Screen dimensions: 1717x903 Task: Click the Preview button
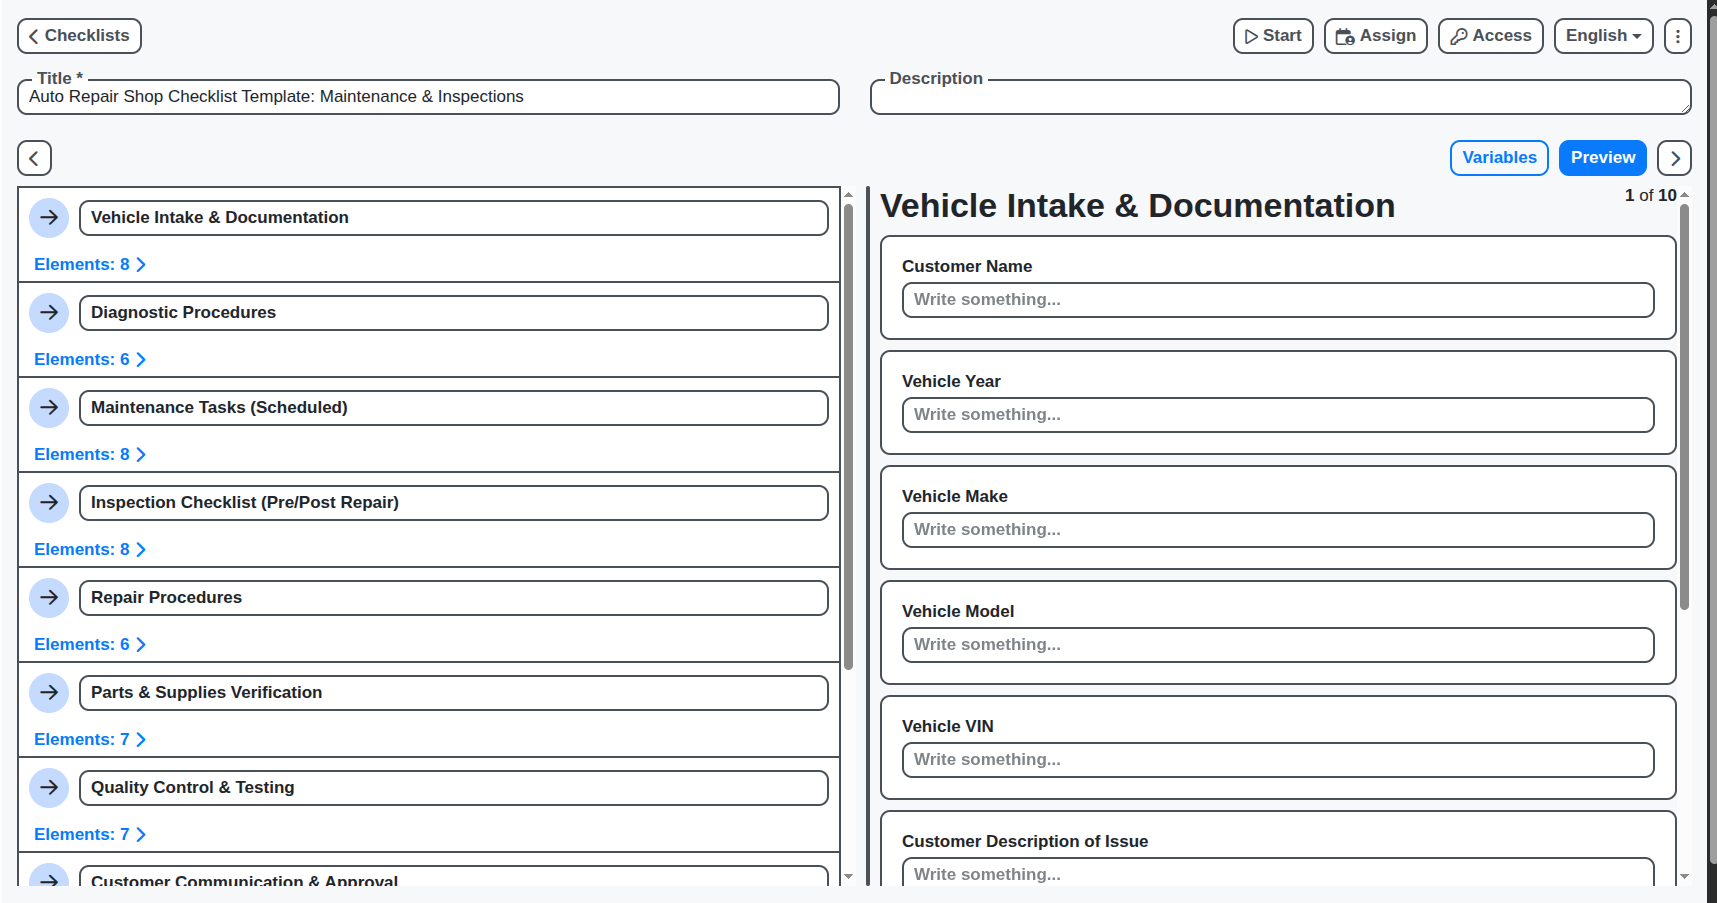[1603, 158]
